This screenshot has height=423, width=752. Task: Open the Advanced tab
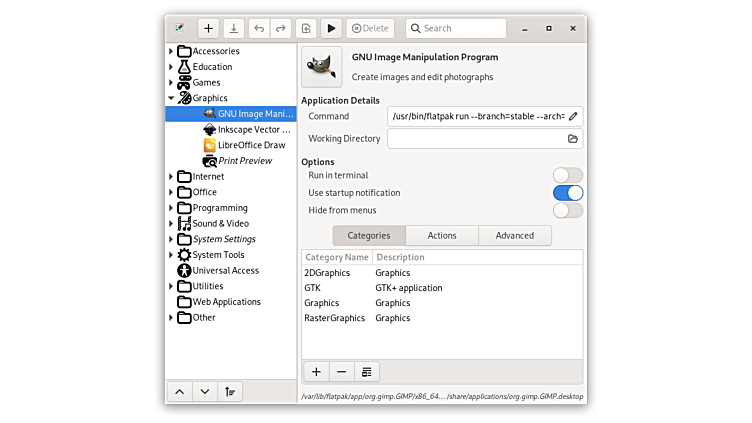coord(514,236)
